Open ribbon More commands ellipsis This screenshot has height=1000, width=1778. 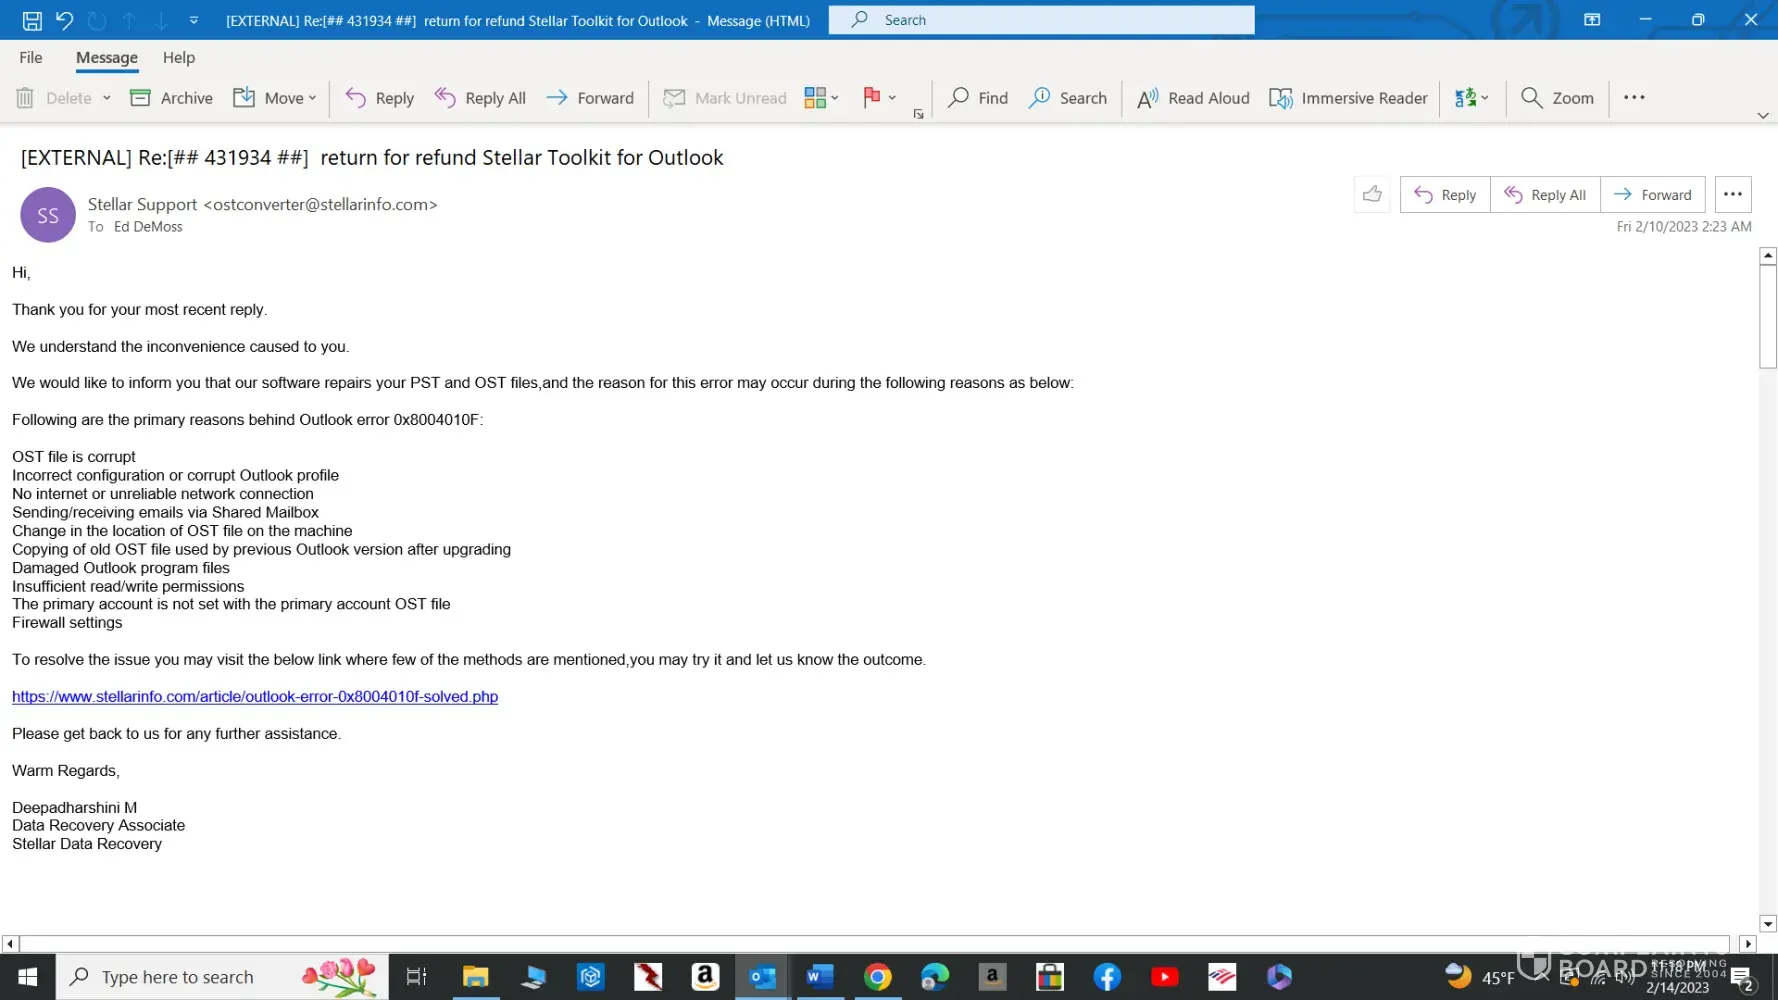pos(1634,98)
